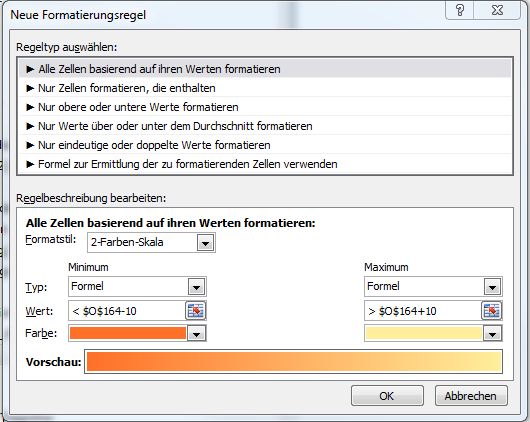Click the orange Minimum color swatch
The width and height of the screenshot is (530, 422).
(128, 333)
